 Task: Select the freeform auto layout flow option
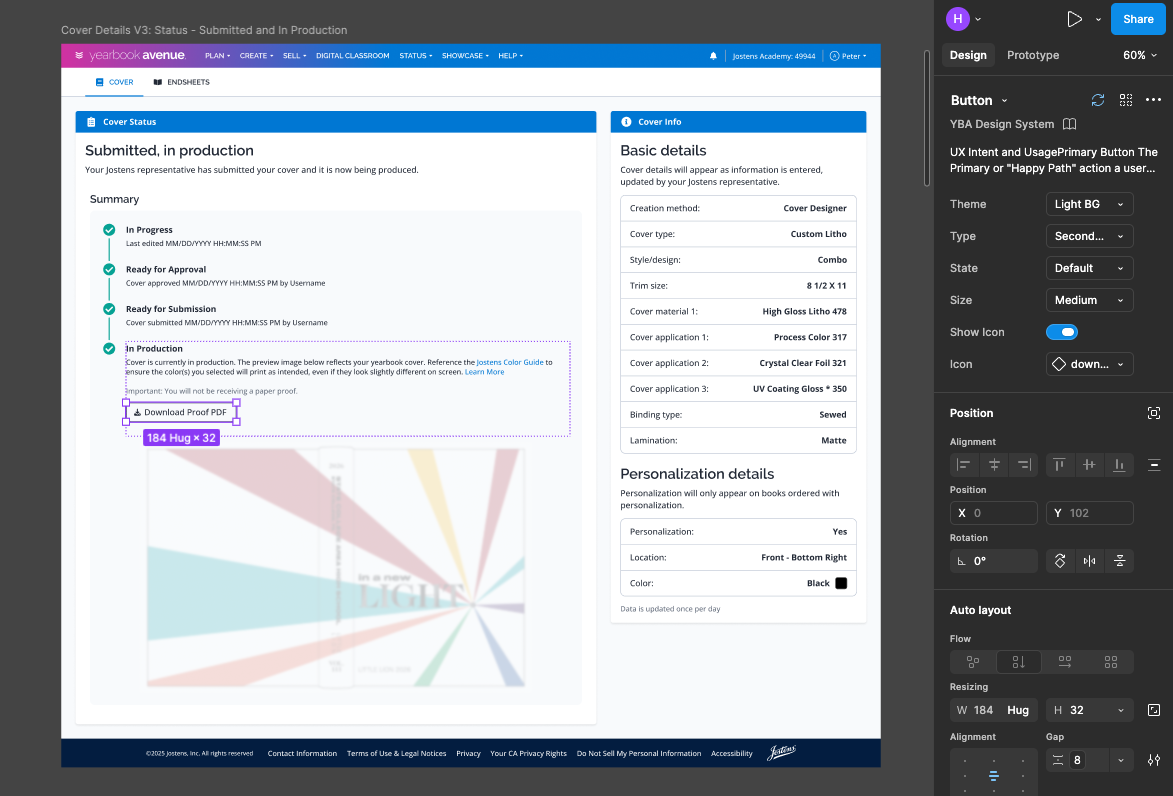973,662
